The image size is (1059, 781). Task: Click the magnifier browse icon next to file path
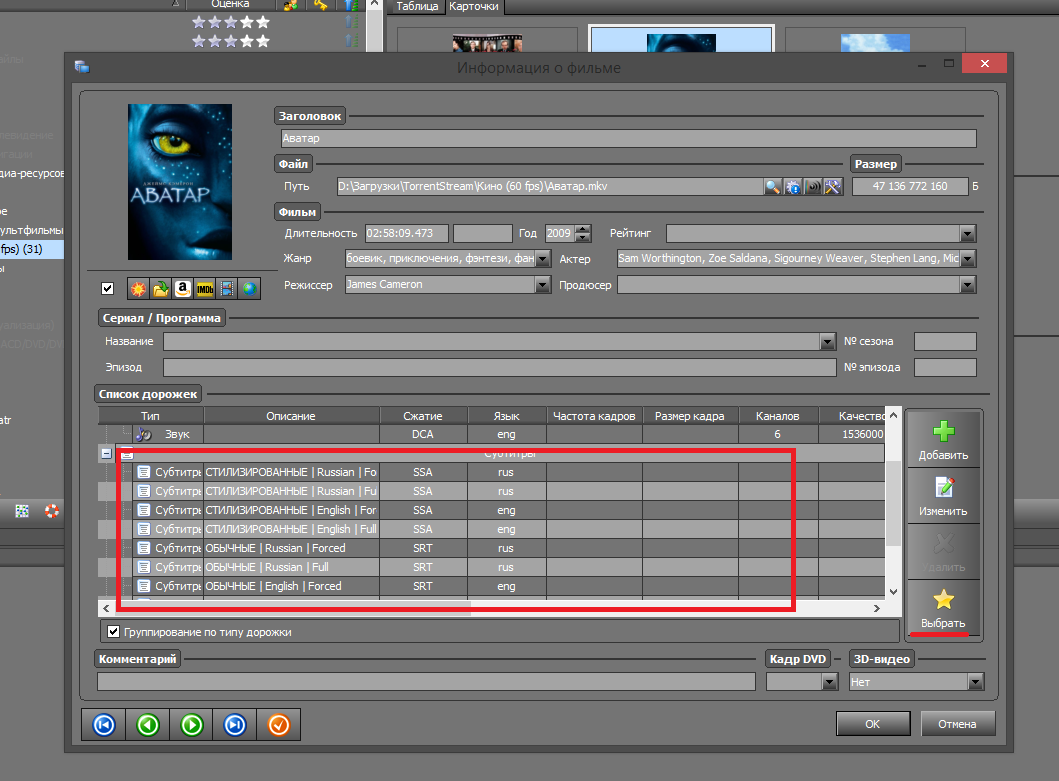773,186
